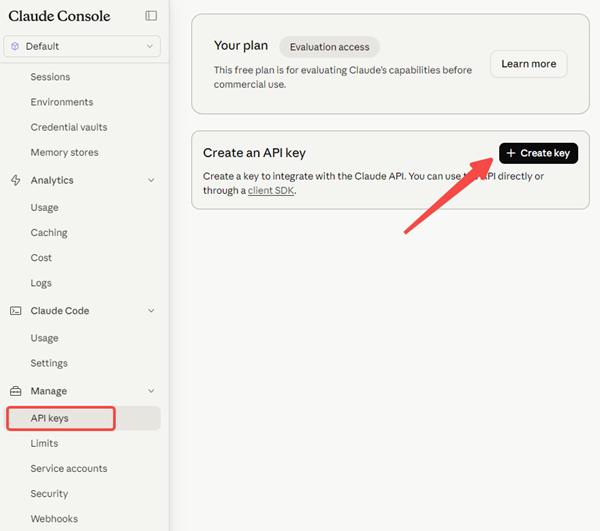This screenshot has height=531, width=600.
Task: Collapse the Claude Code section chevron
Action: 151,311
